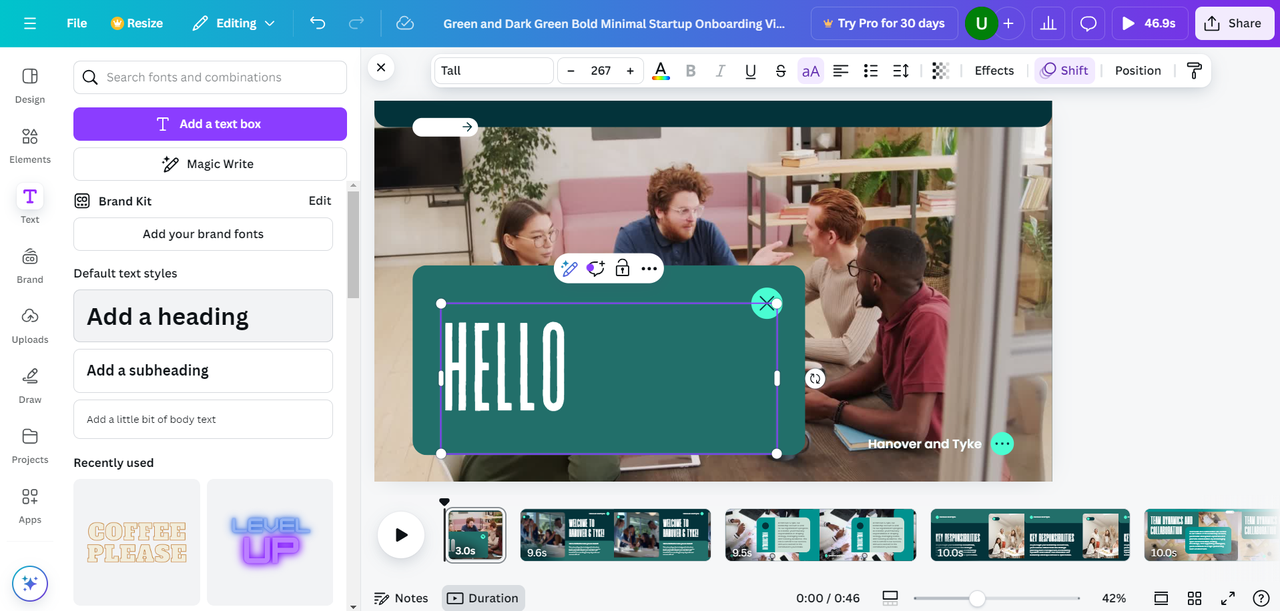Click the Magic Write button
This screenshot has height=611, width=1280.
210,164
